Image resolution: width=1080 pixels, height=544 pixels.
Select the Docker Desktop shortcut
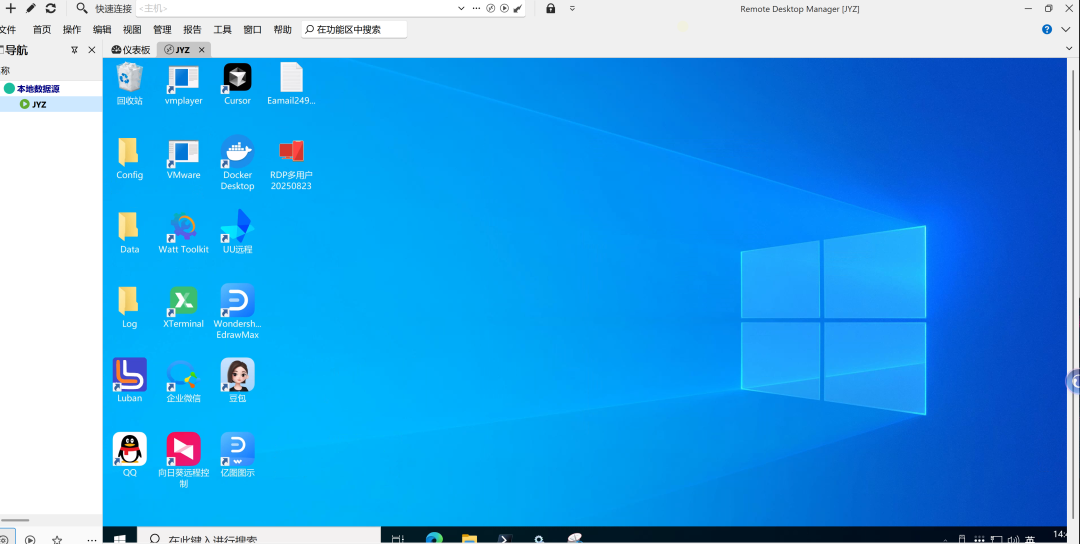(x=237, y=163)
